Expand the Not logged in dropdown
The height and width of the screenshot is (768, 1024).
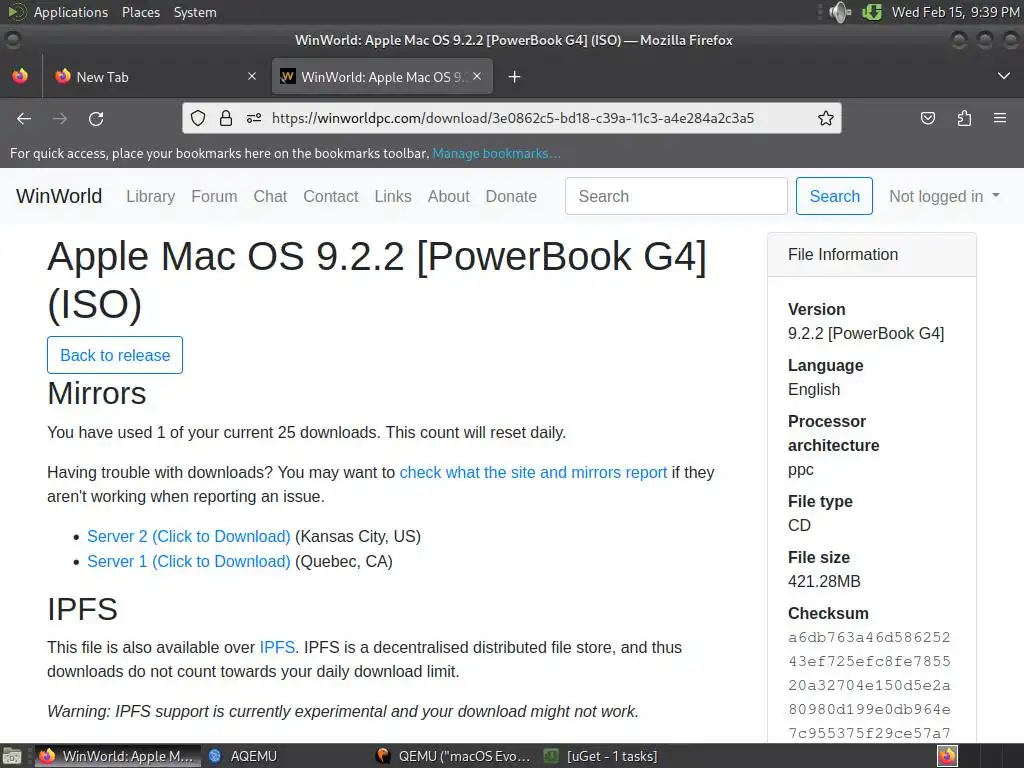[944, 196]
